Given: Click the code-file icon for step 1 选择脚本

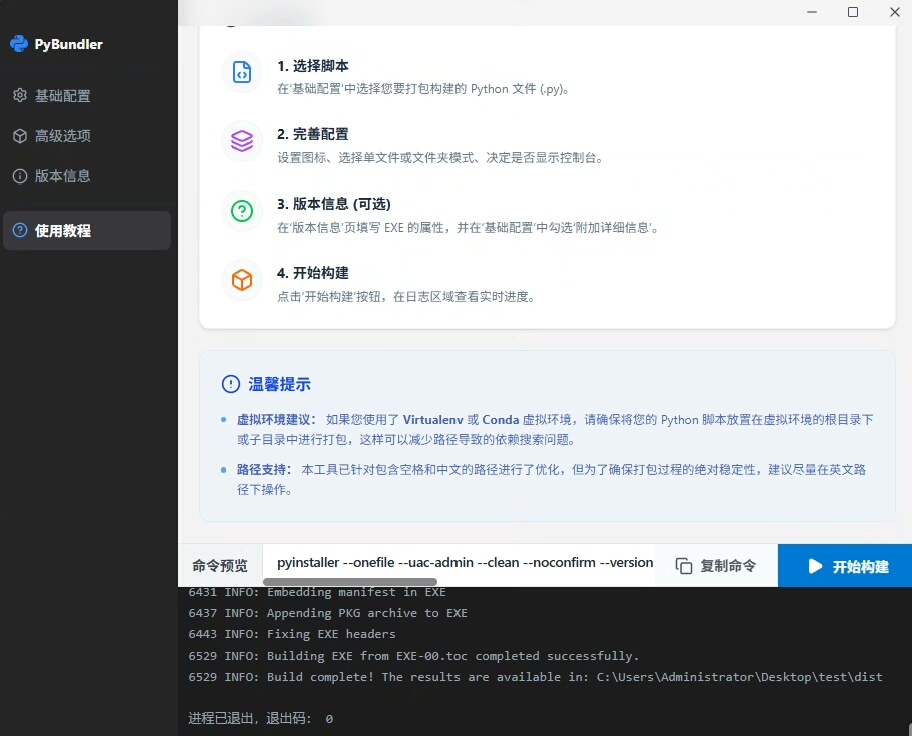Looking at the screenshot, I should [x=242, y=72].
